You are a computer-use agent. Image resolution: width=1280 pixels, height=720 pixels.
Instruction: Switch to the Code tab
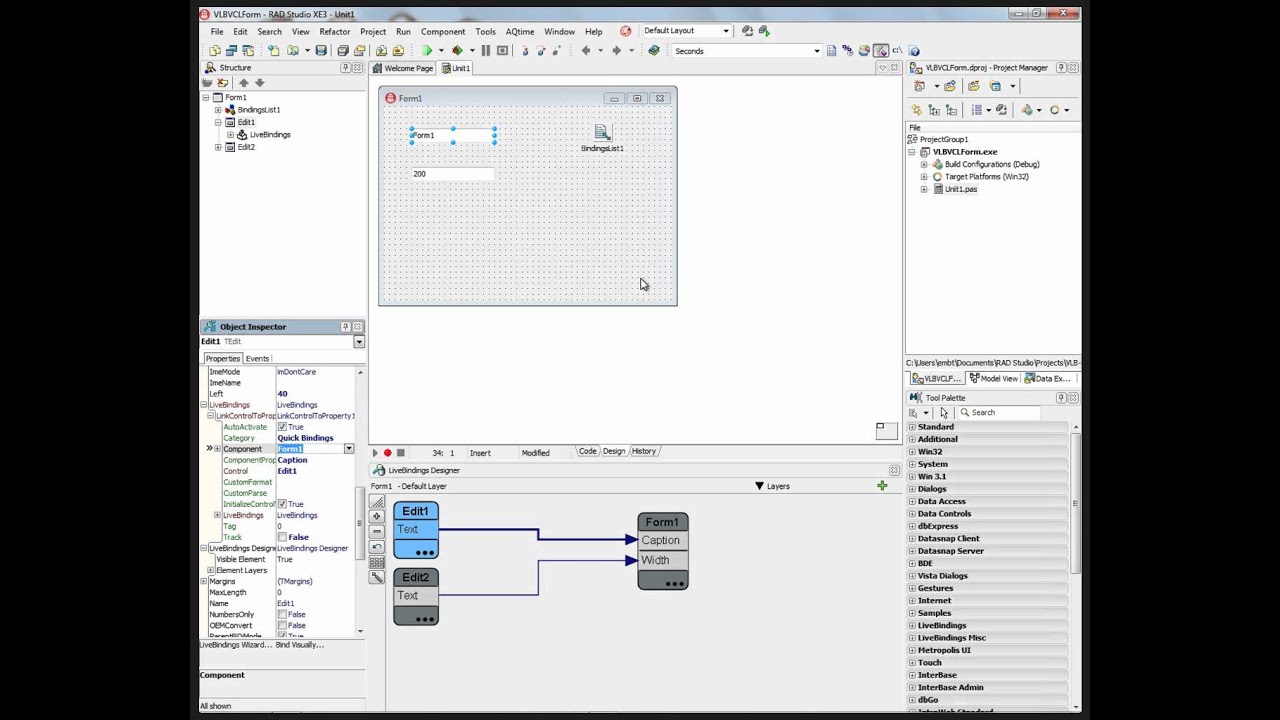tap(588, 451)
